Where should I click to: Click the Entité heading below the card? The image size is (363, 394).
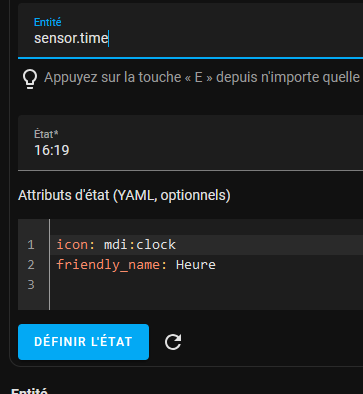tap(29, 391)
